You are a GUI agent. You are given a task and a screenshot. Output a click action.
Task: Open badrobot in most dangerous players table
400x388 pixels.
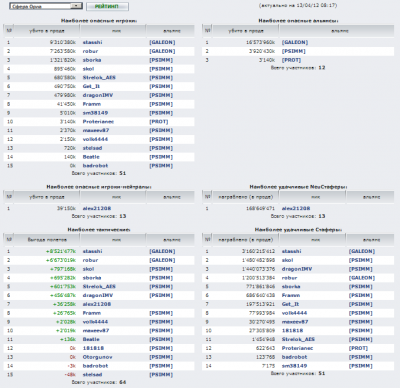pyautogui.click(x=95, y=166)
